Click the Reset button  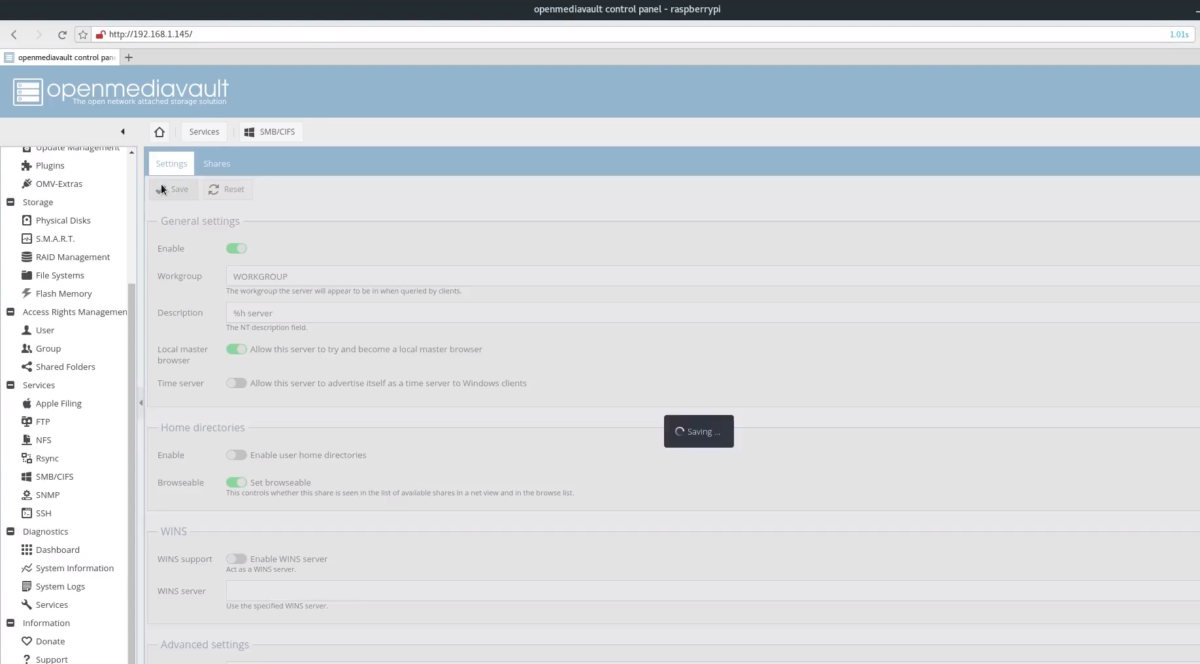point(227,189)
